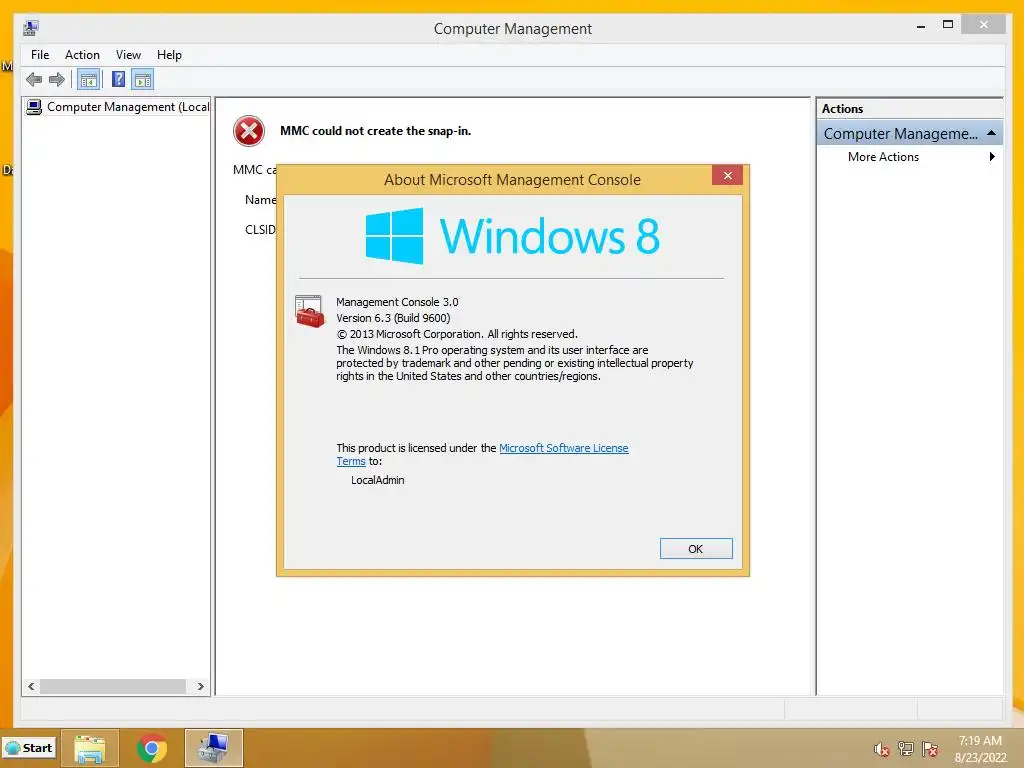Select Computer Management (Local) tree node
Screen dimensions: 1024x768
click(118, 107)
